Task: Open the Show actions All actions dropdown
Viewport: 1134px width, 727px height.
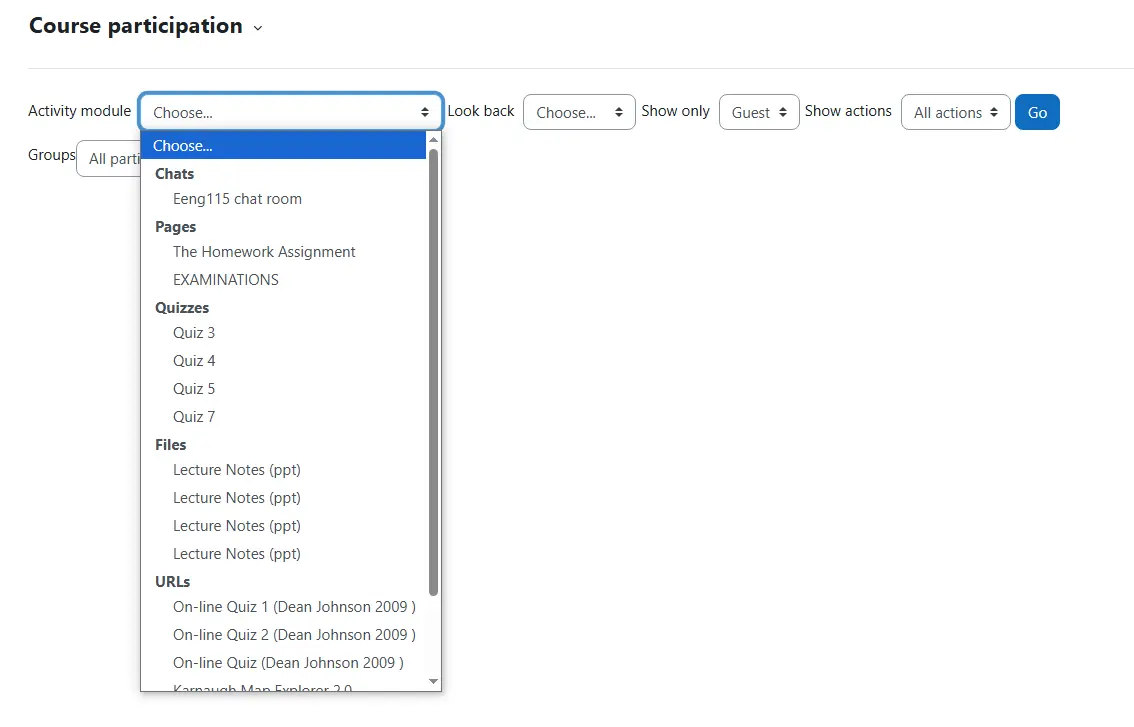Action: click(955, 112)
